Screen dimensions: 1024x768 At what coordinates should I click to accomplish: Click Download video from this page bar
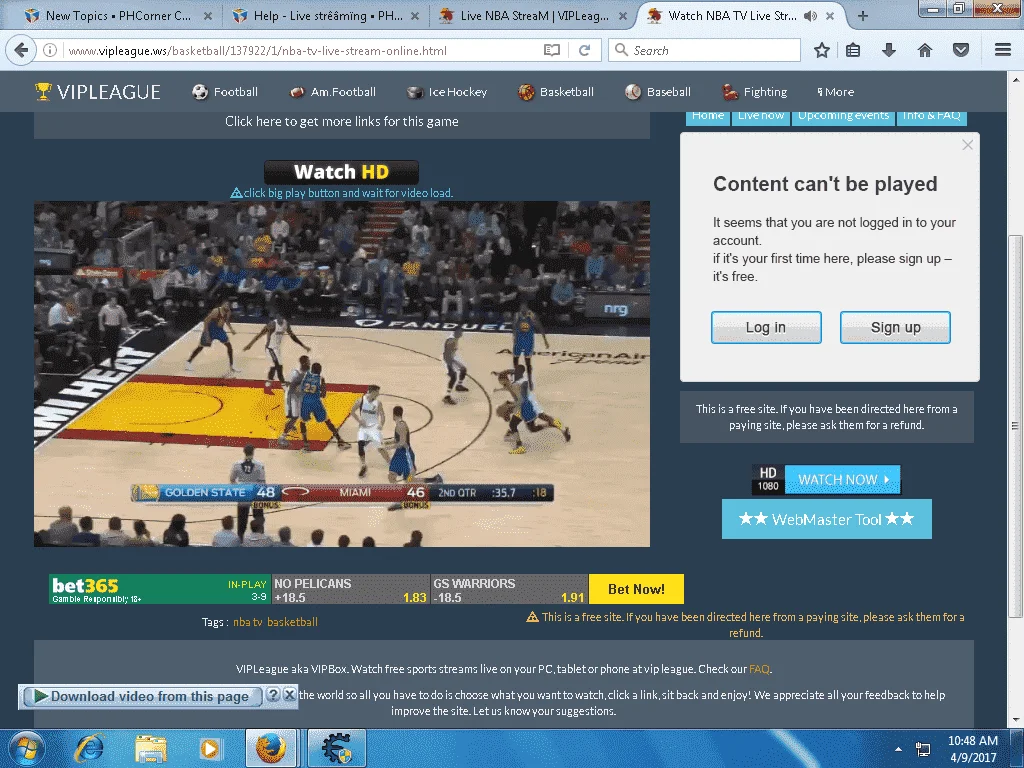click(x=142, y=696)
